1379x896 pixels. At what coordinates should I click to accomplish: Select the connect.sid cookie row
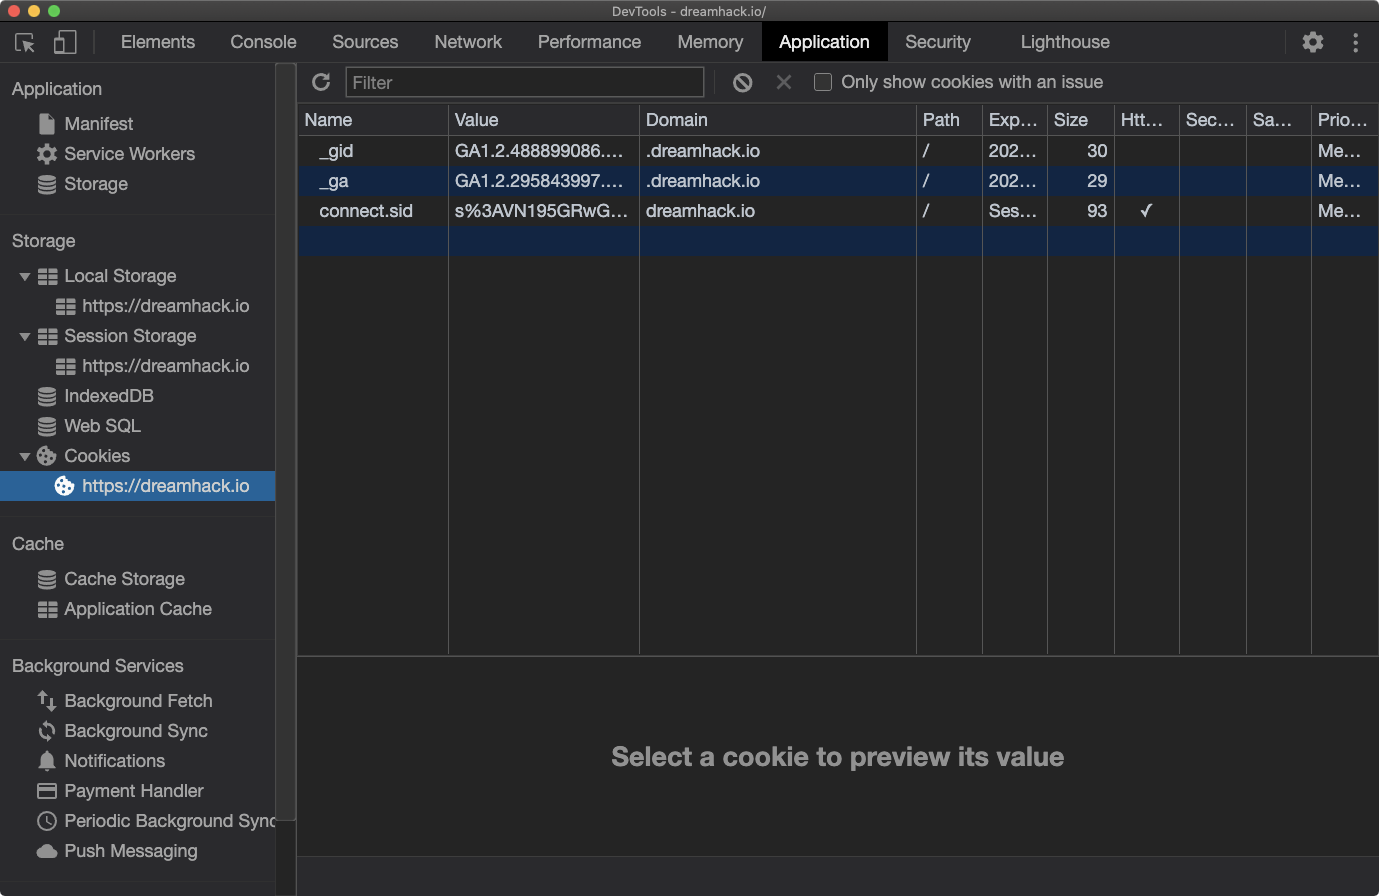pyautogui.click(x=366, y=211)
